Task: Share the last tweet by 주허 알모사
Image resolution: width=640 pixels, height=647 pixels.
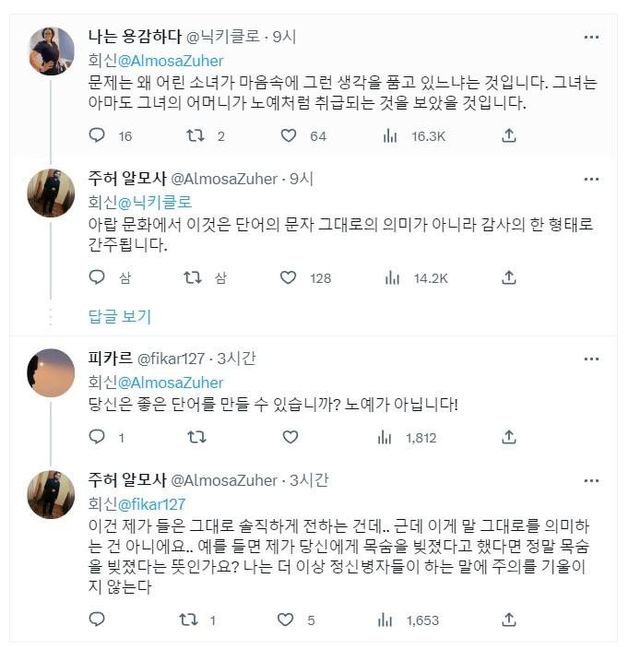Action: tap(509, 620)
